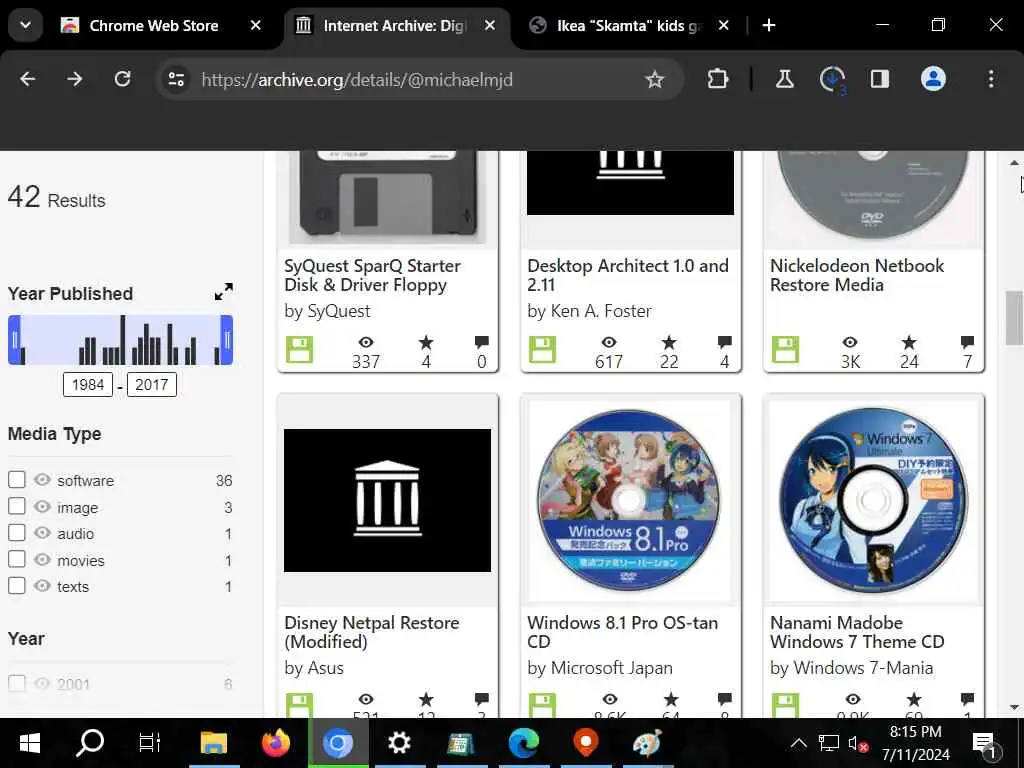Toggle eye icon next to texts

pyautogui.click(x=42, y=586)
